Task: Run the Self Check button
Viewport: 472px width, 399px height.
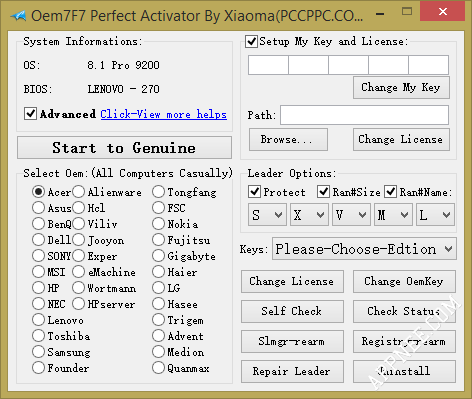Action: click(292, 311)
